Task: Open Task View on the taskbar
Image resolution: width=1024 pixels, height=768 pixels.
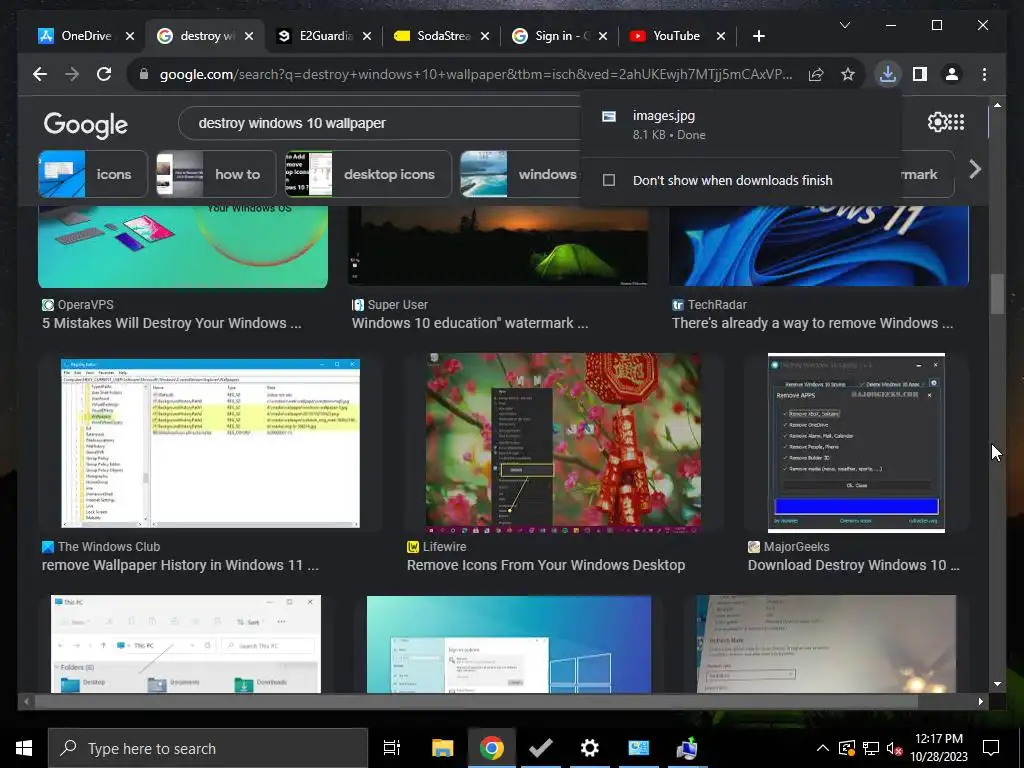Action: [x=391, y=748]
